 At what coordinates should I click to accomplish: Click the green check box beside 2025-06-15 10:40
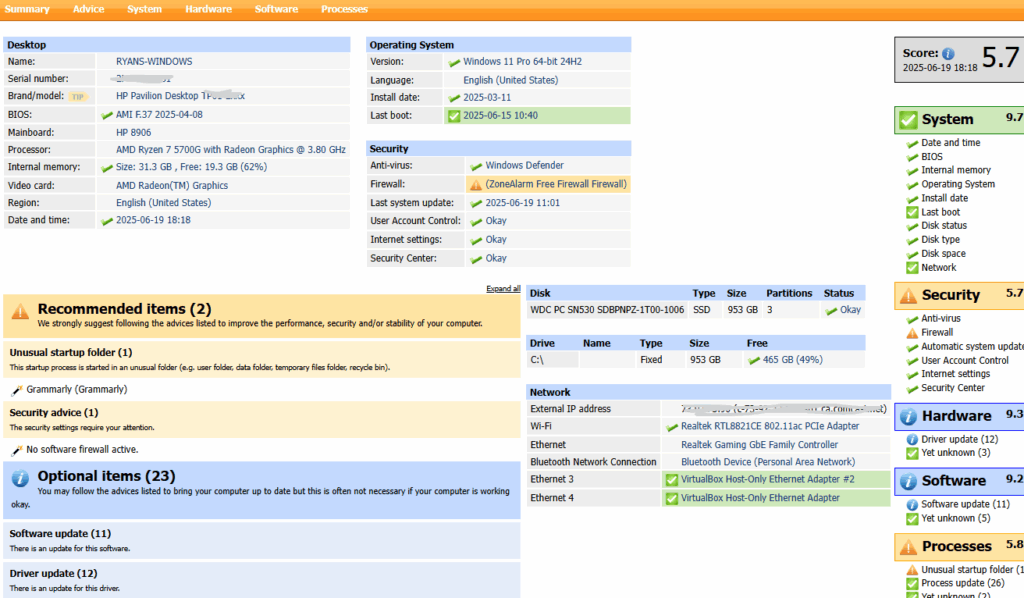(x=453, y=116)
